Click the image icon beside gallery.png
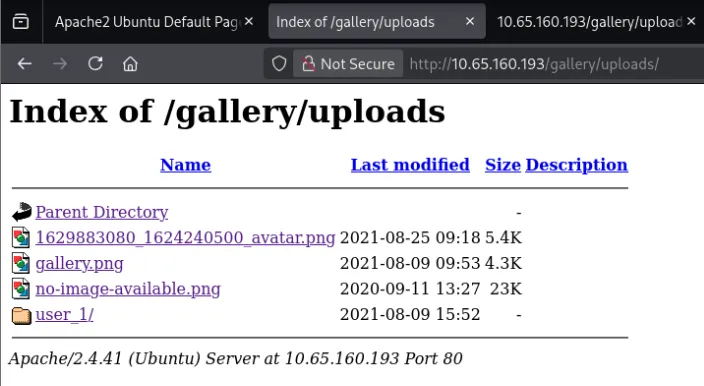Screen dimensions: 704x386 pyautogui.click(x=21, y=263)
